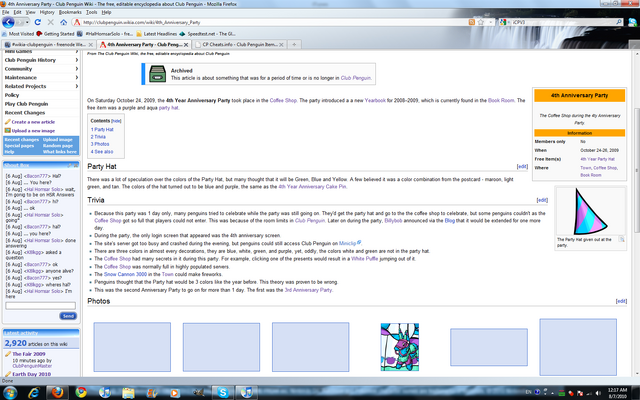Open the back/forward history dropdown
640x400 pixels.
(27, 22)
